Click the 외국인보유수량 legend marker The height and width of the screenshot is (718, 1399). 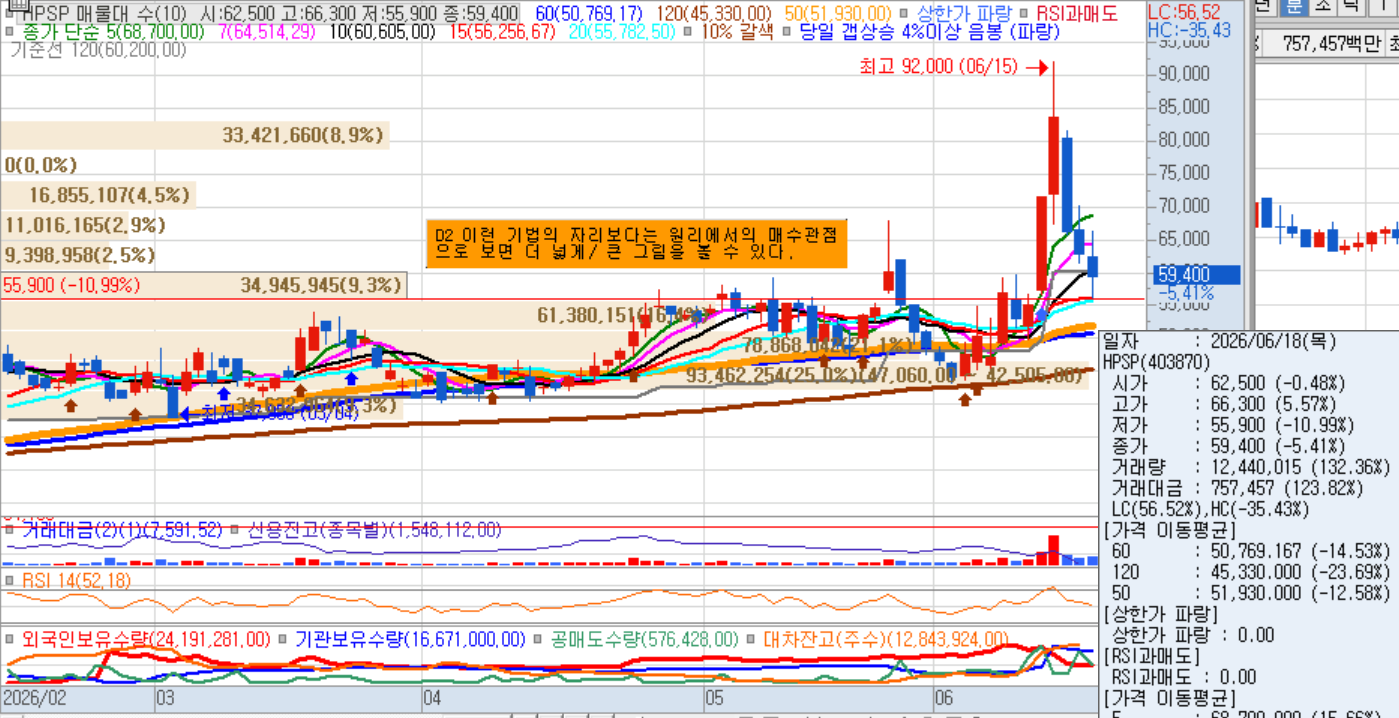(10, 639)
